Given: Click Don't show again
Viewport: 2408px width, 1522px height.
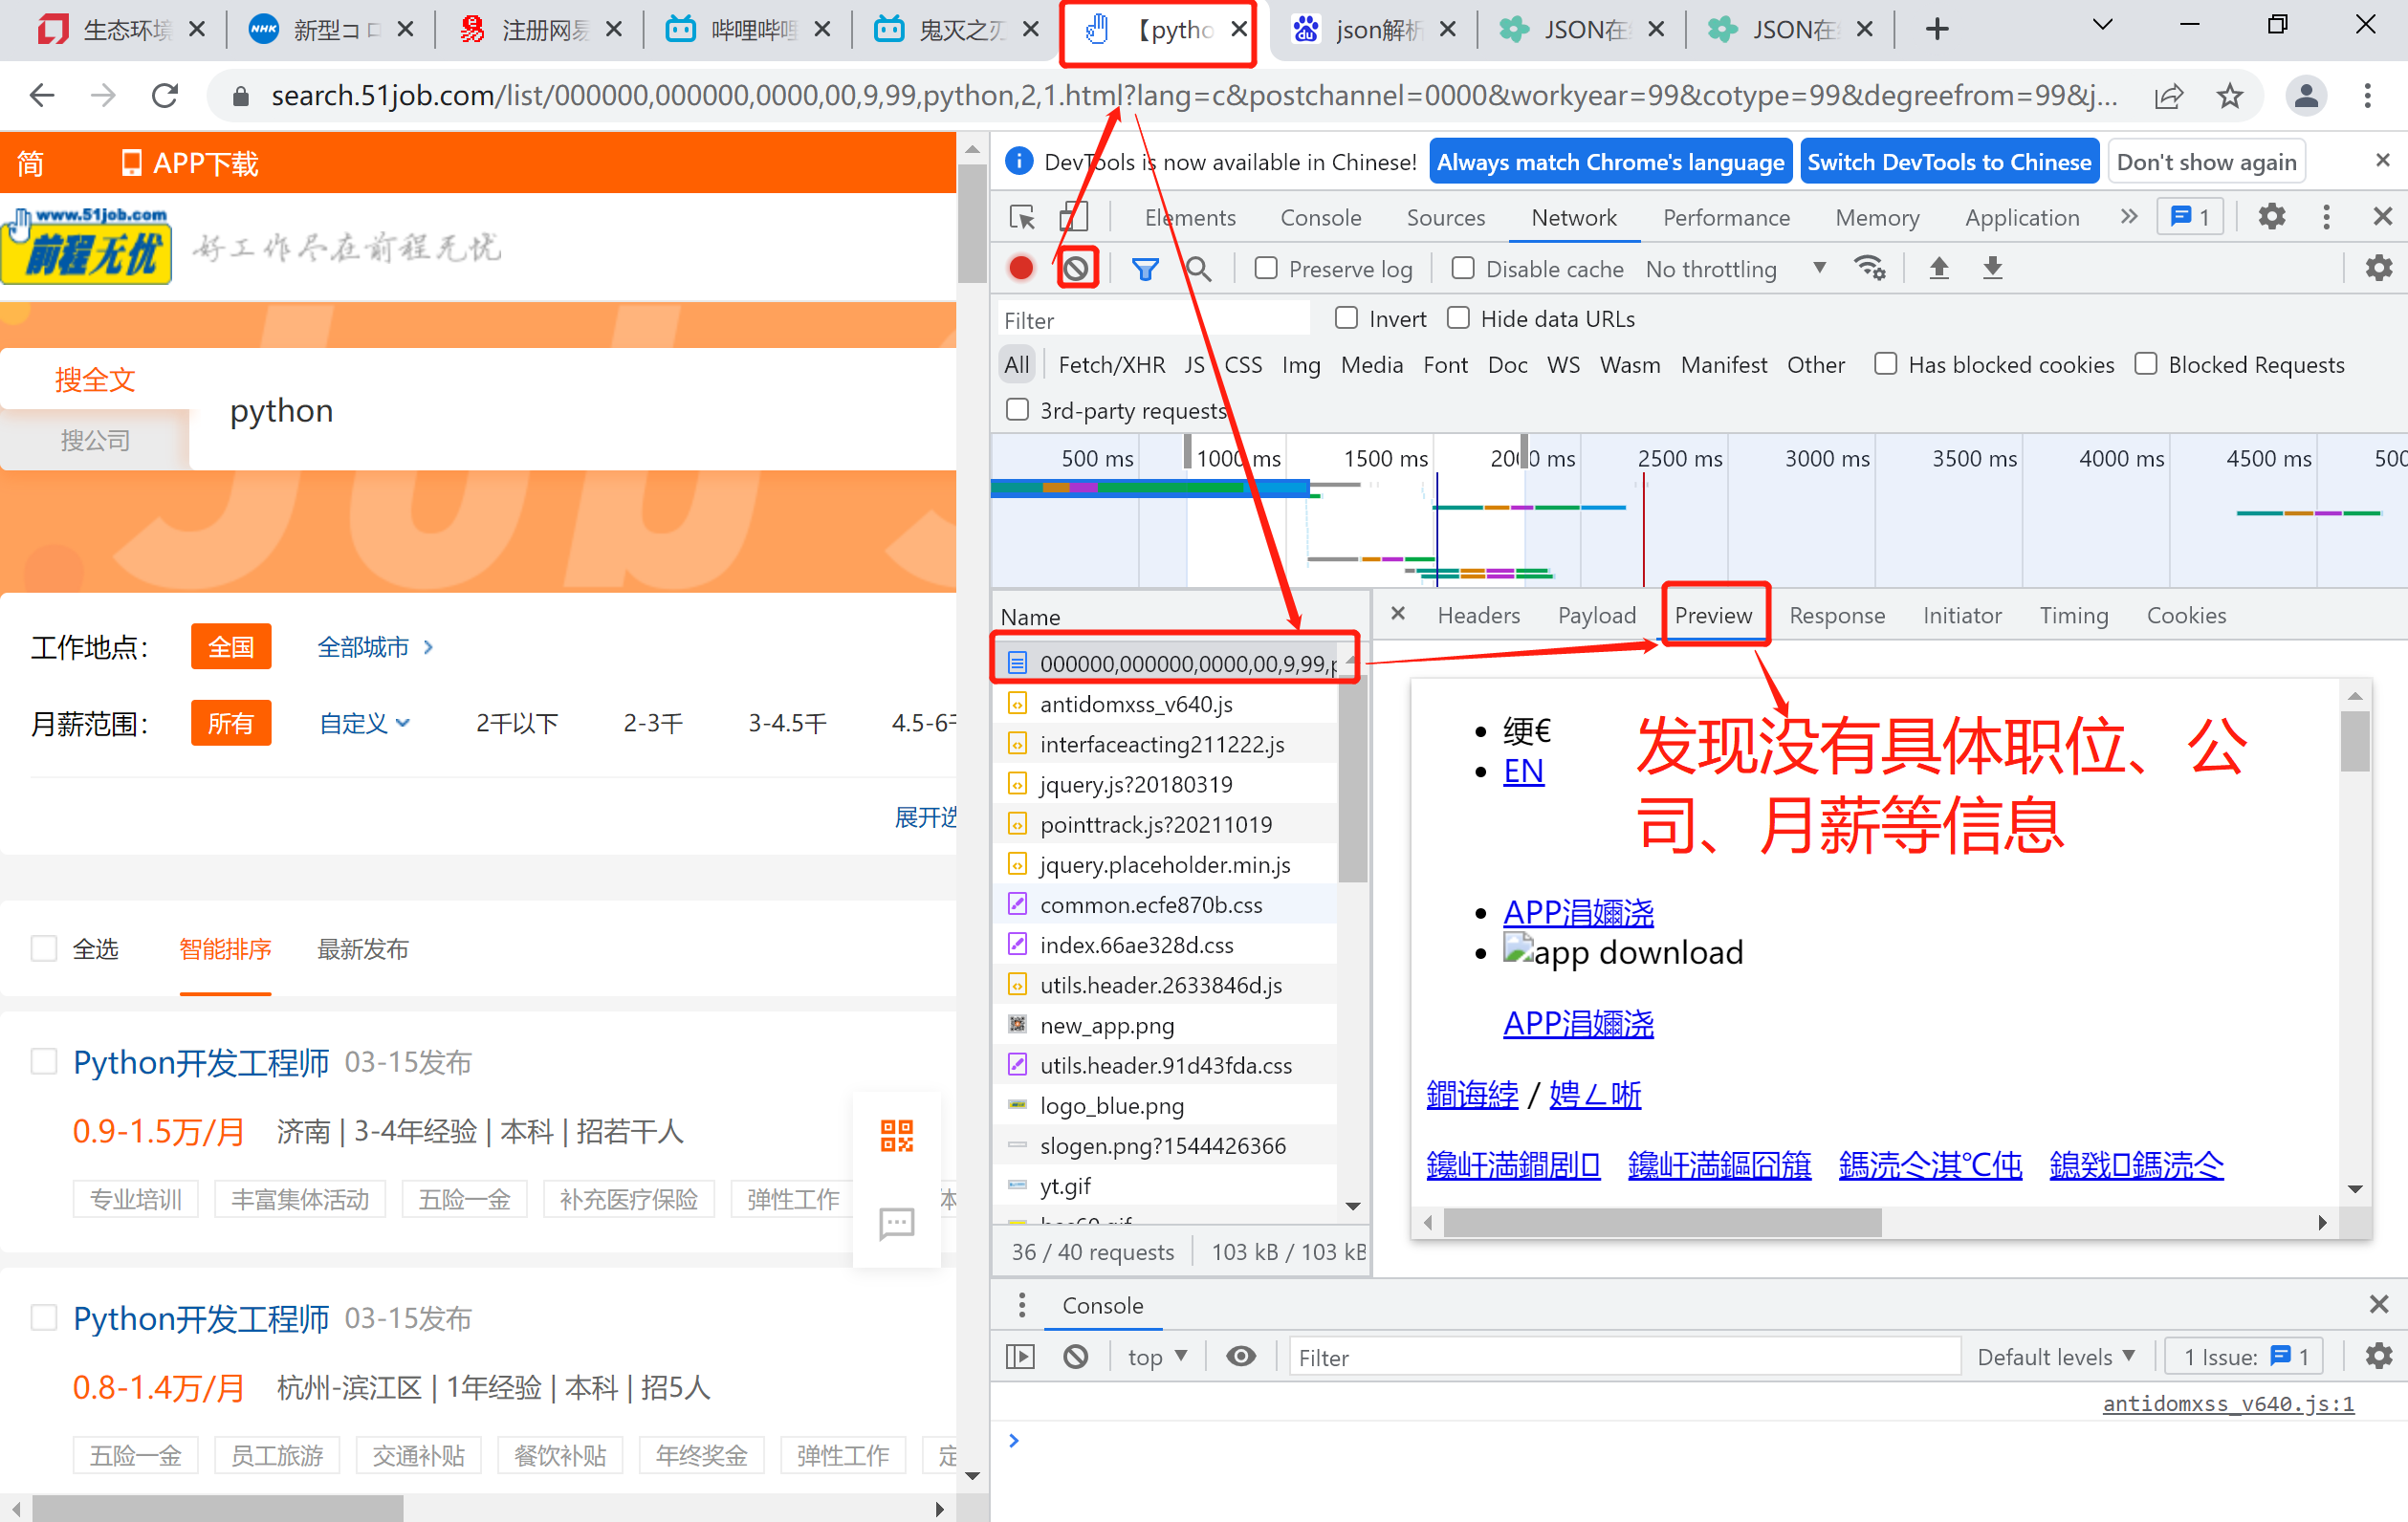Looking at the screenshot, I should point(2206,161).
